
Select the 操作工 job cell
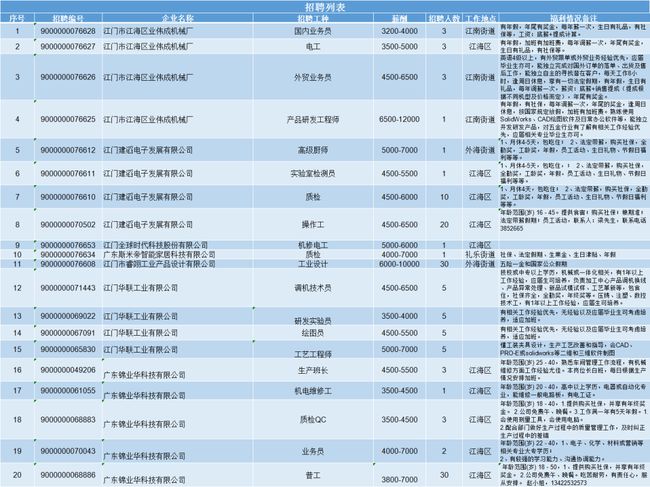[313, 224]
